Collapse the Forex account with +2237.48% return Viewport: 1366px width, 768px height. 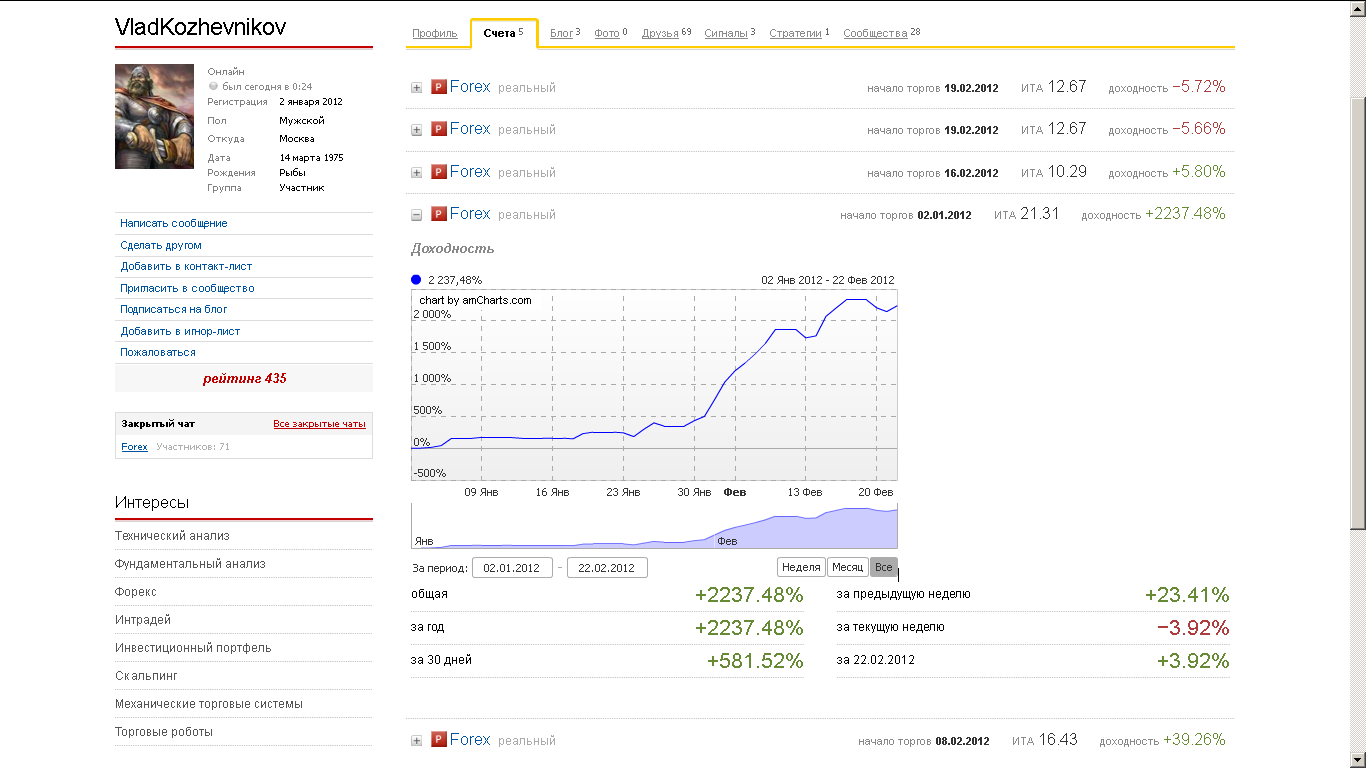click(x=416, y=214)
